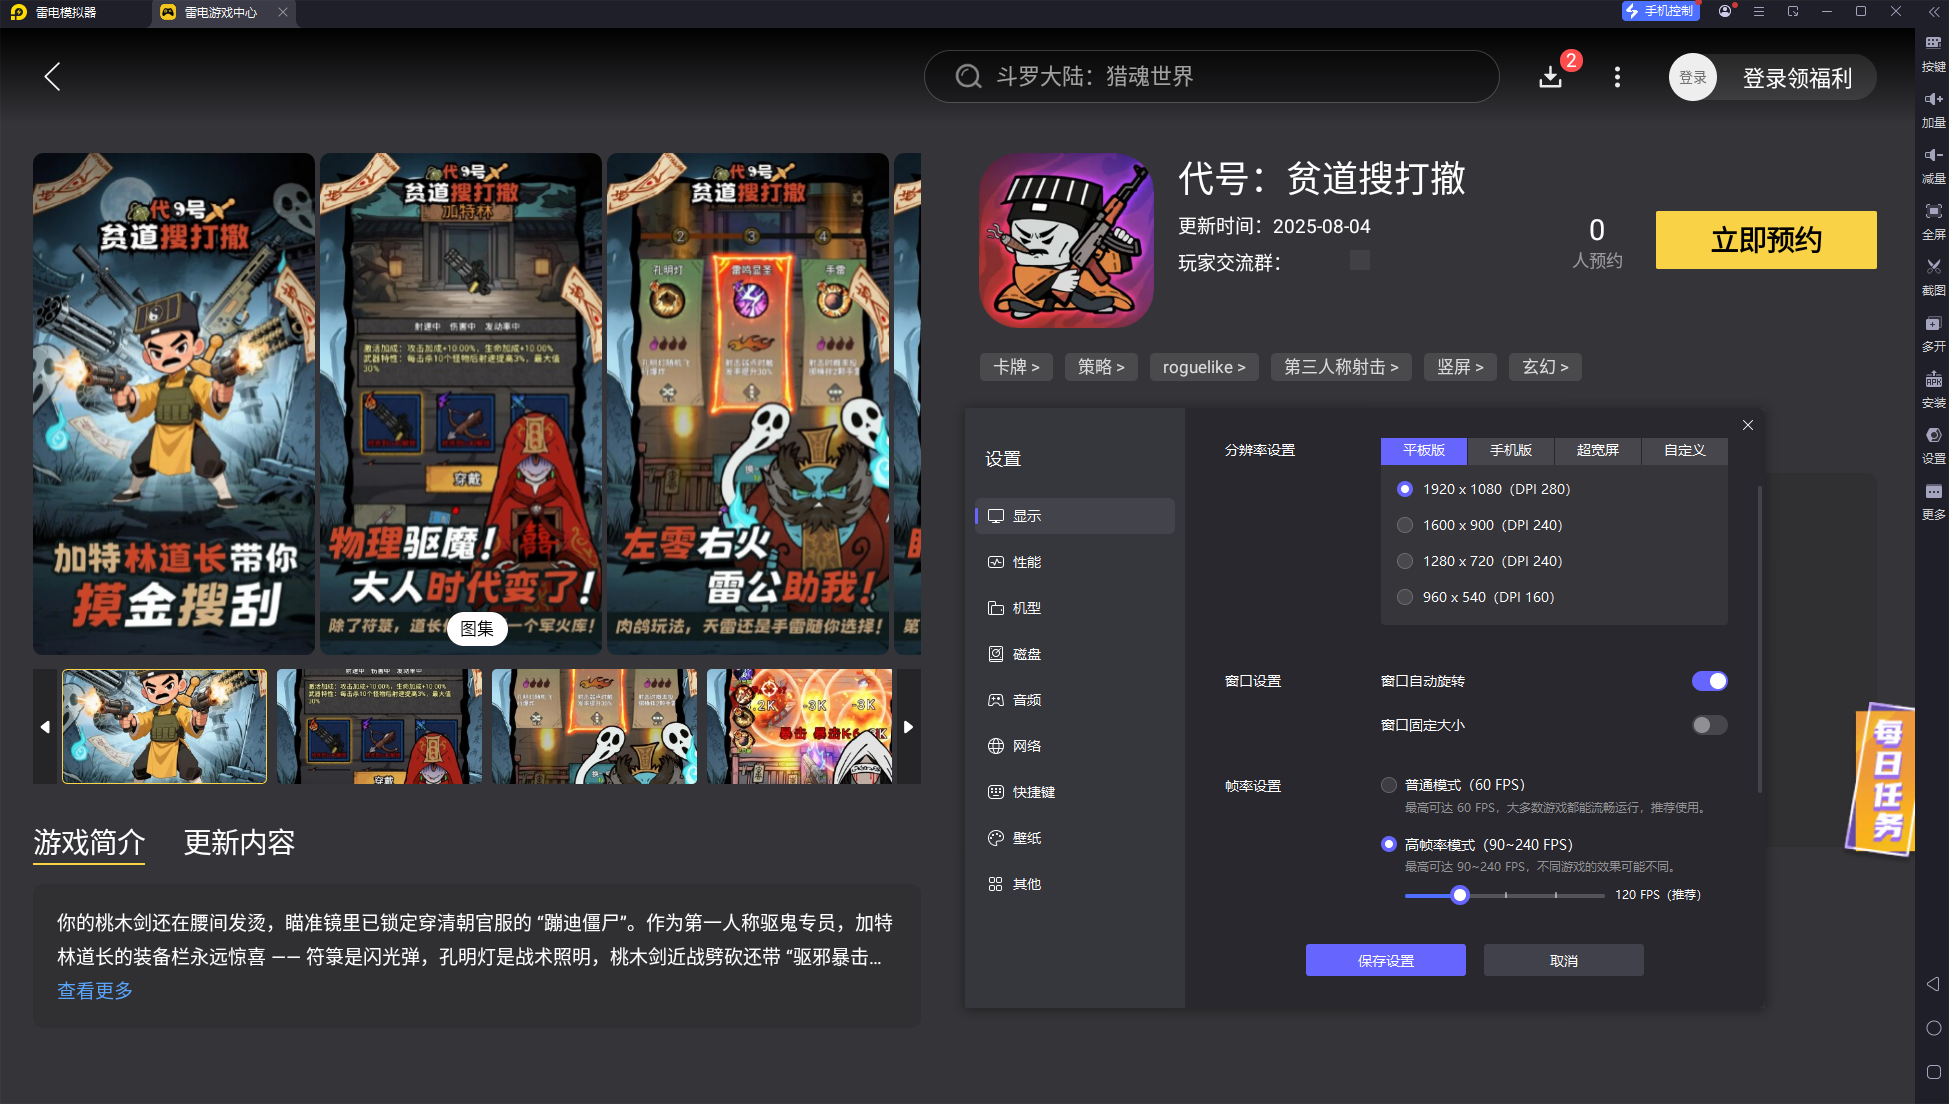Viewport: 1949px width, 1104px height.
Task: Select 高帧率模式 90~240 FPS radio
Action: 1389,845
